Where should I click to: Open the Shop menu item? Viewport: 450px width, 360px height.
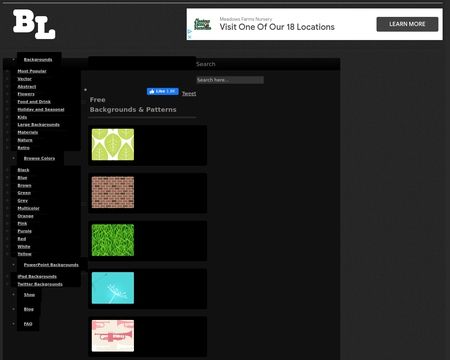click(x=29, y=295)
